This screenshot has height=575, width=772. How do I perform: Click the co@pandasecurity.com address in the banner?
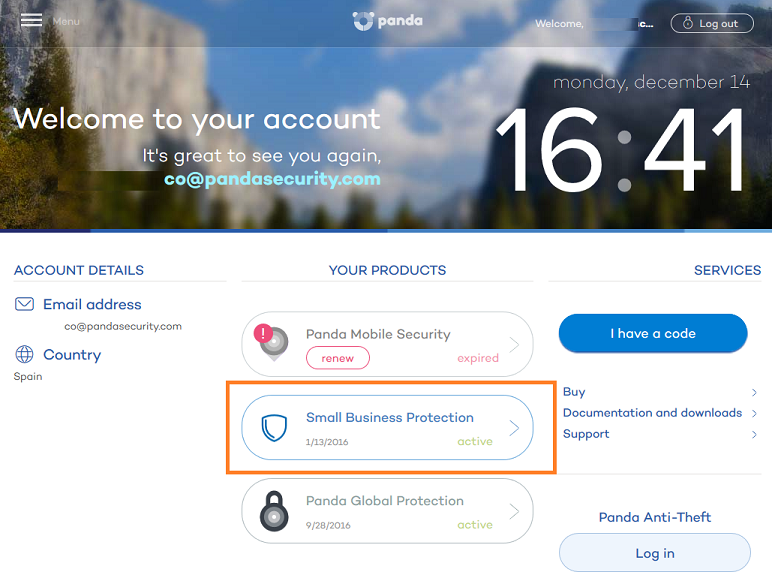coord(272,179)
